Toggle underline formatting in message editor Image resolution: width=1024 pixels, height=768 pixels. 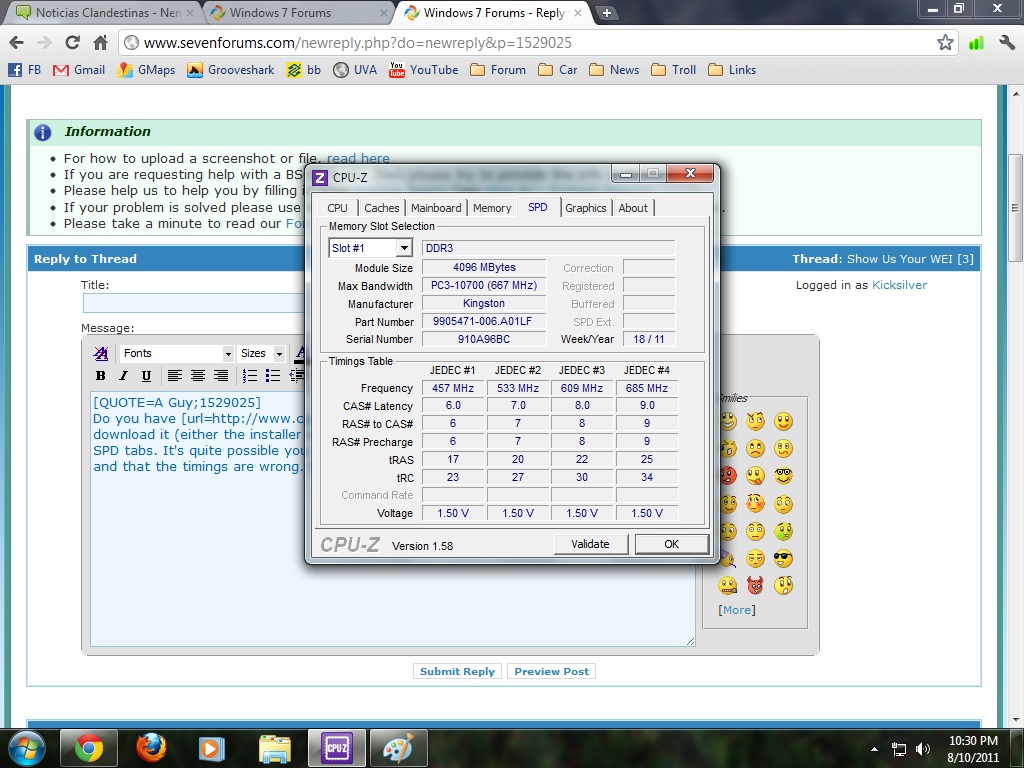[x=146, y=376]
